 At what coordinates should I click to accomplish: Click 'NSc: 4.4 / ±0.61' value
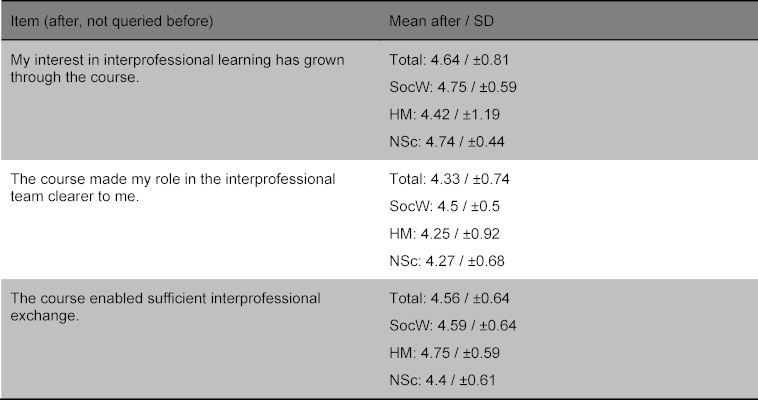(443, 380)
